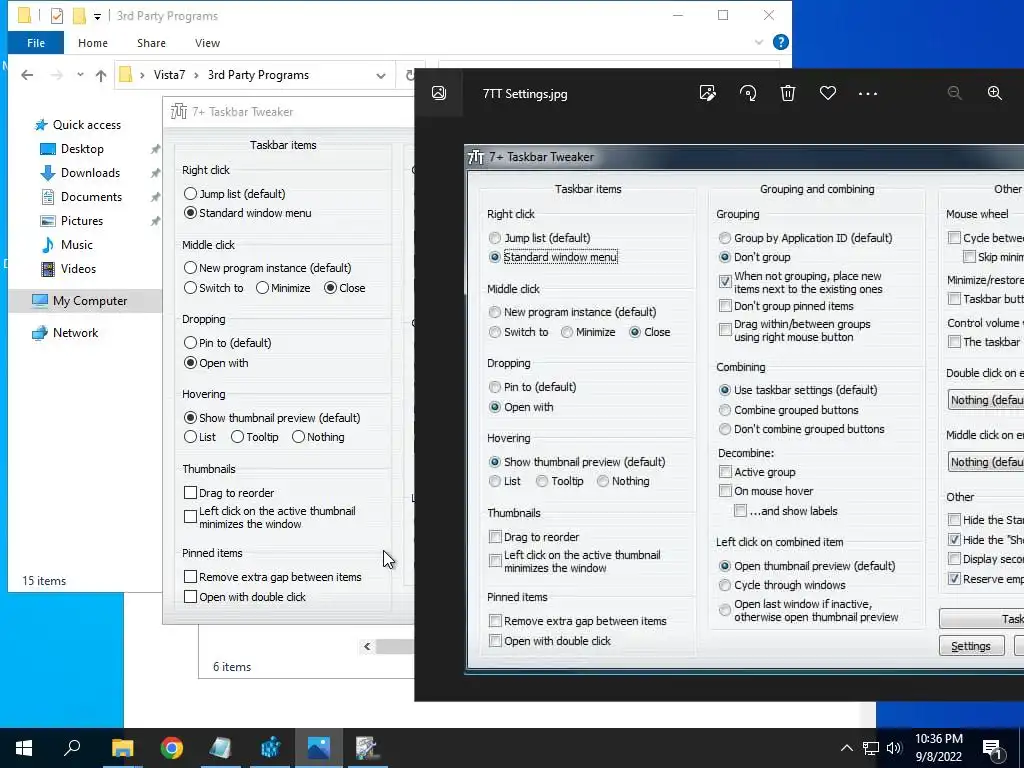Open See more options in Photos
Image resolution: width=1024 pixels, height=768 pixels.
coord(867,93)
